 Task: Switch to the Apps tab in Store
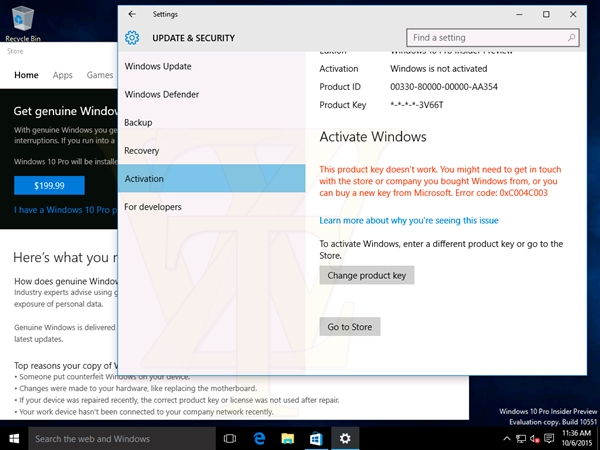63,75
